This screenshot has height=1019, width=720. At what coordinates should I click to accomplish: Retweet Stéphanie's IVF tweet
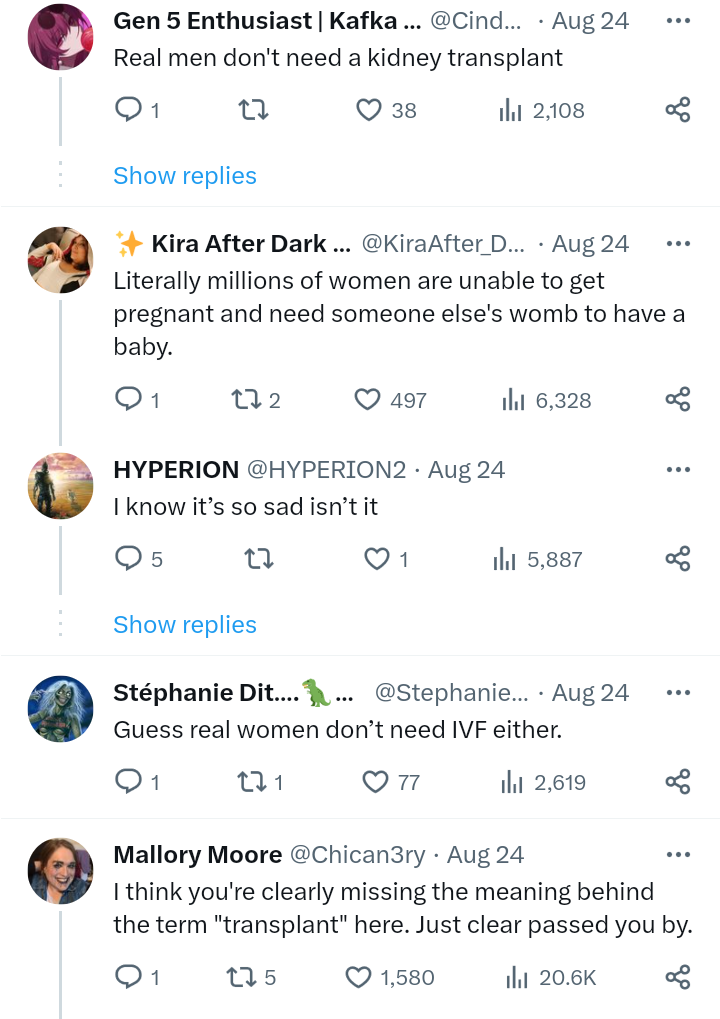pos(246,782)
